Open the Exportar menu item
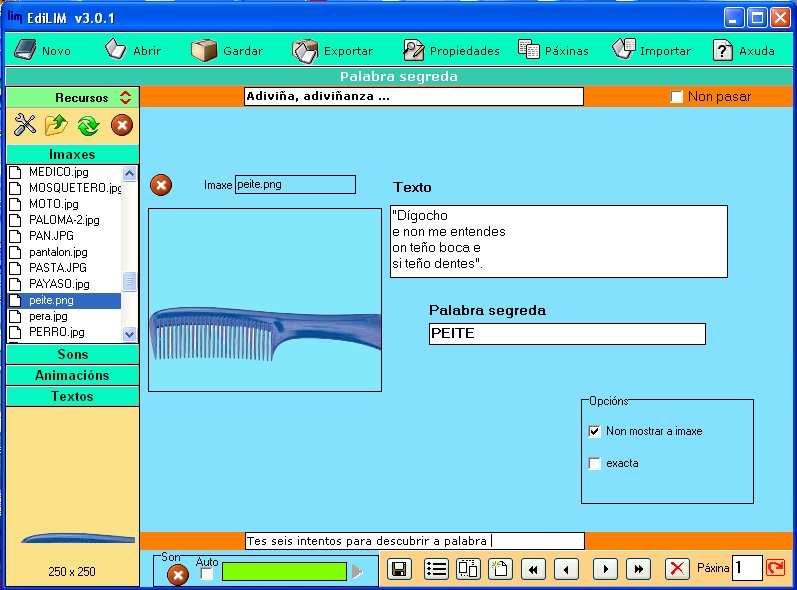The image size is (797, 590). click(333, 50)
